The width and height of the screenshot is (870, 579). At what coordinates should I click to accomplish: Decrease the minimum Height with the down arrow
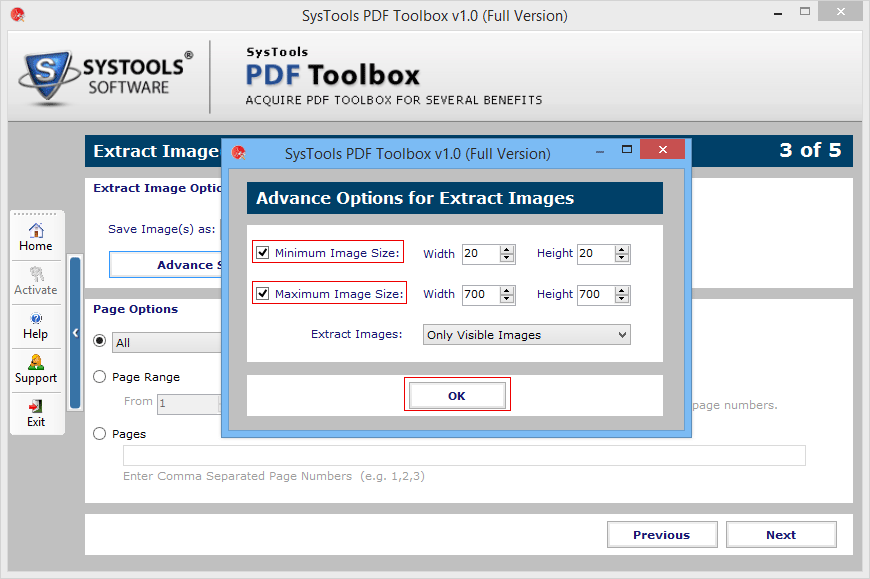click(x=622, y=258)
